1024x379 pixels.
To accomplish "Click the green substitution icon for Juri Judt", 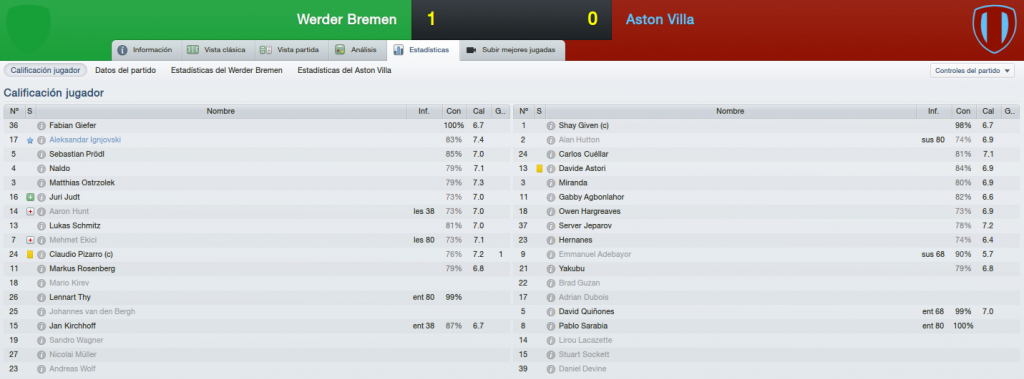I will click(30, 197).
